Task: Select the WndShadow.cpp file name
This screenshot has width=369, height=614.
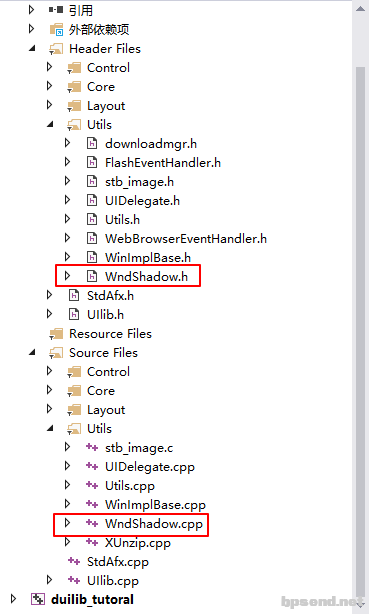Action: pos(154,524)
